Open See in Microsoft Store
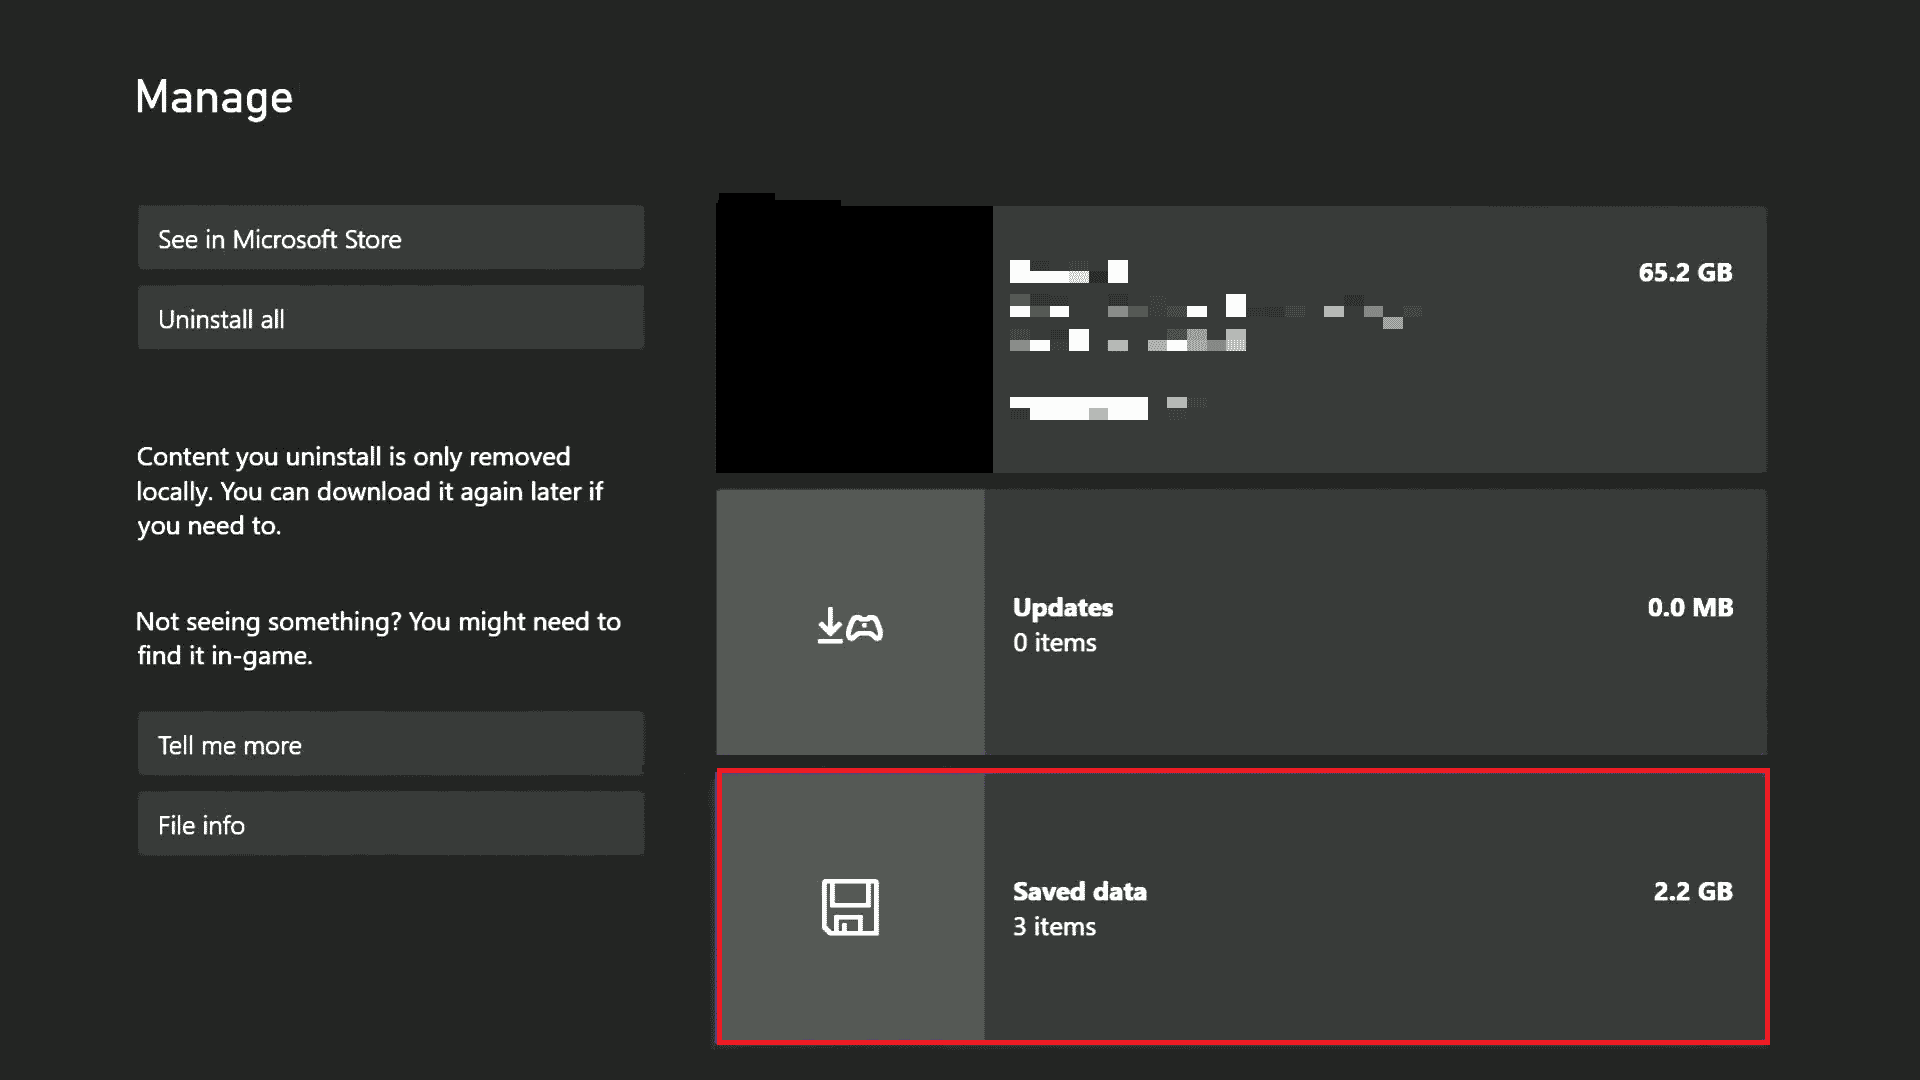 pyautogui.click(x=390, y=238)
